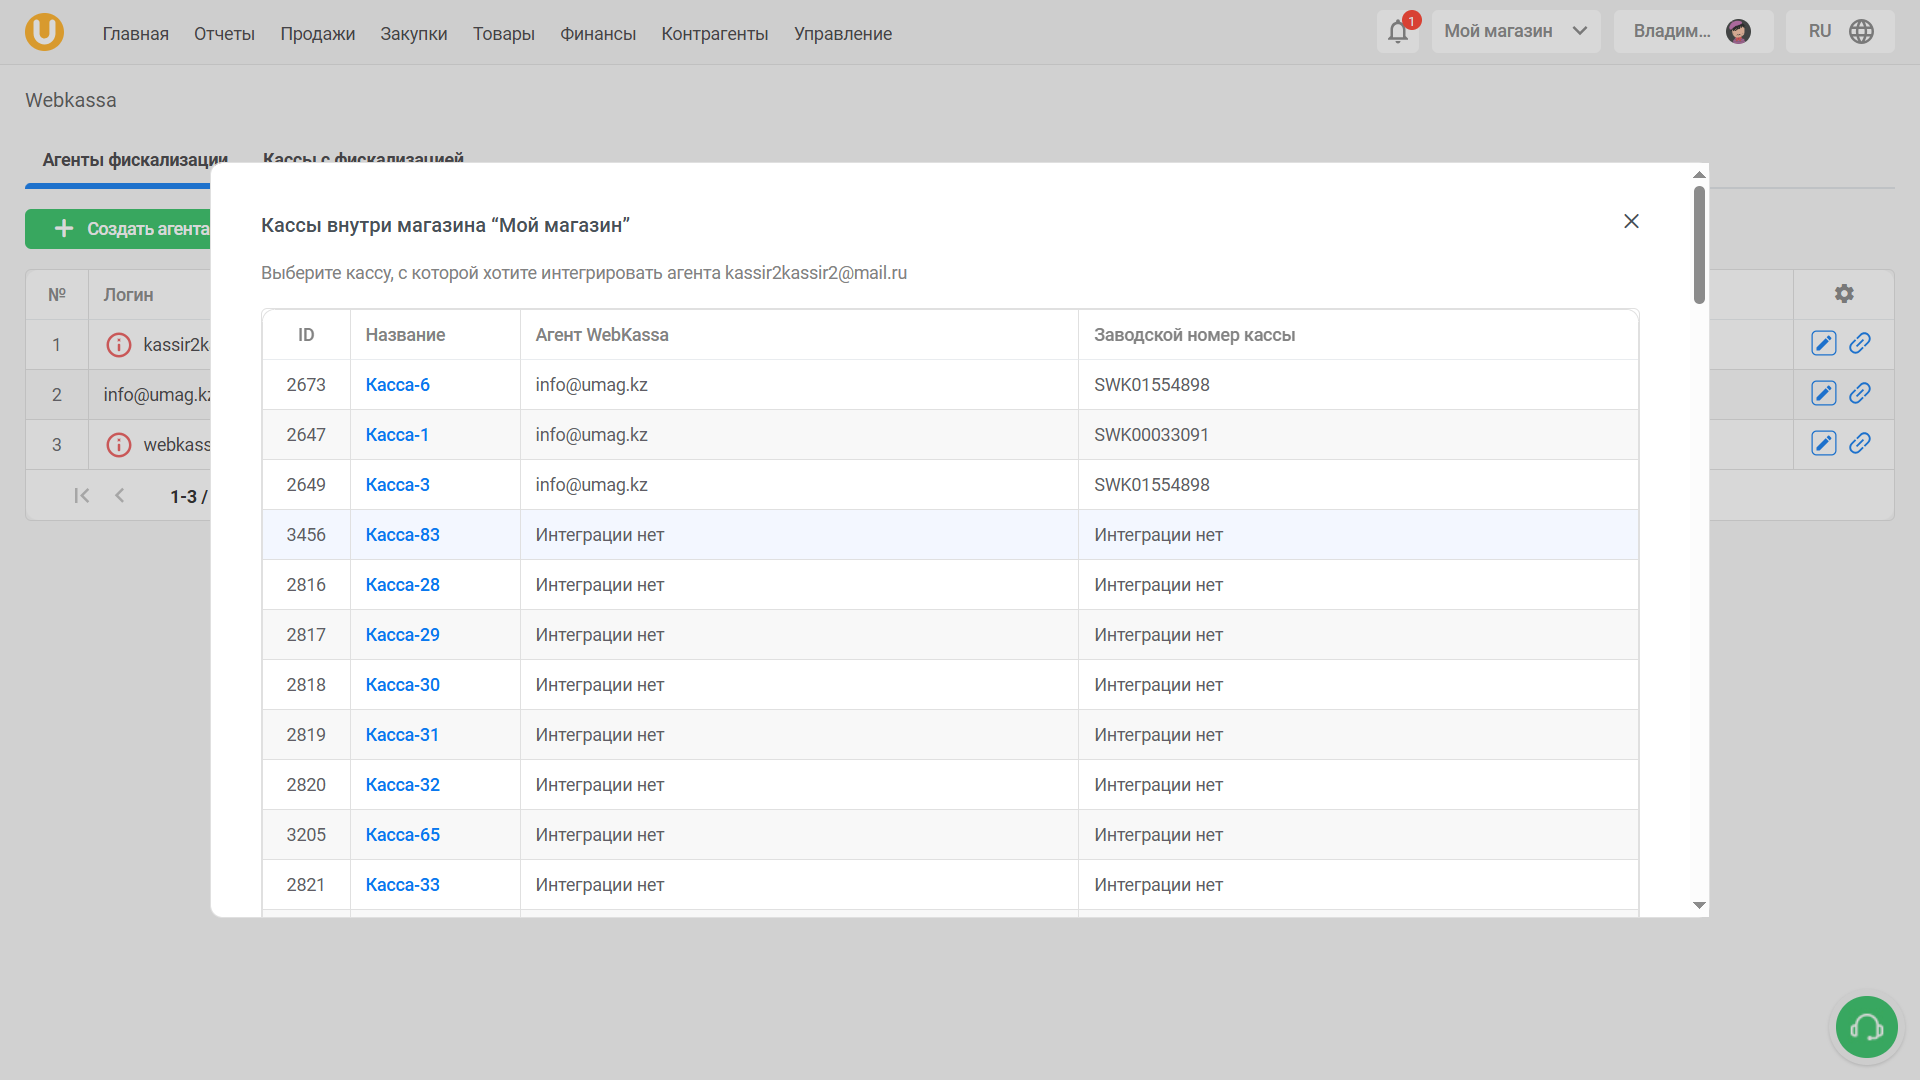Open the Контрагенты menu
The height and width of the screenshot is (1080, 1920).
pyautogui.click(x=714, y=34)
